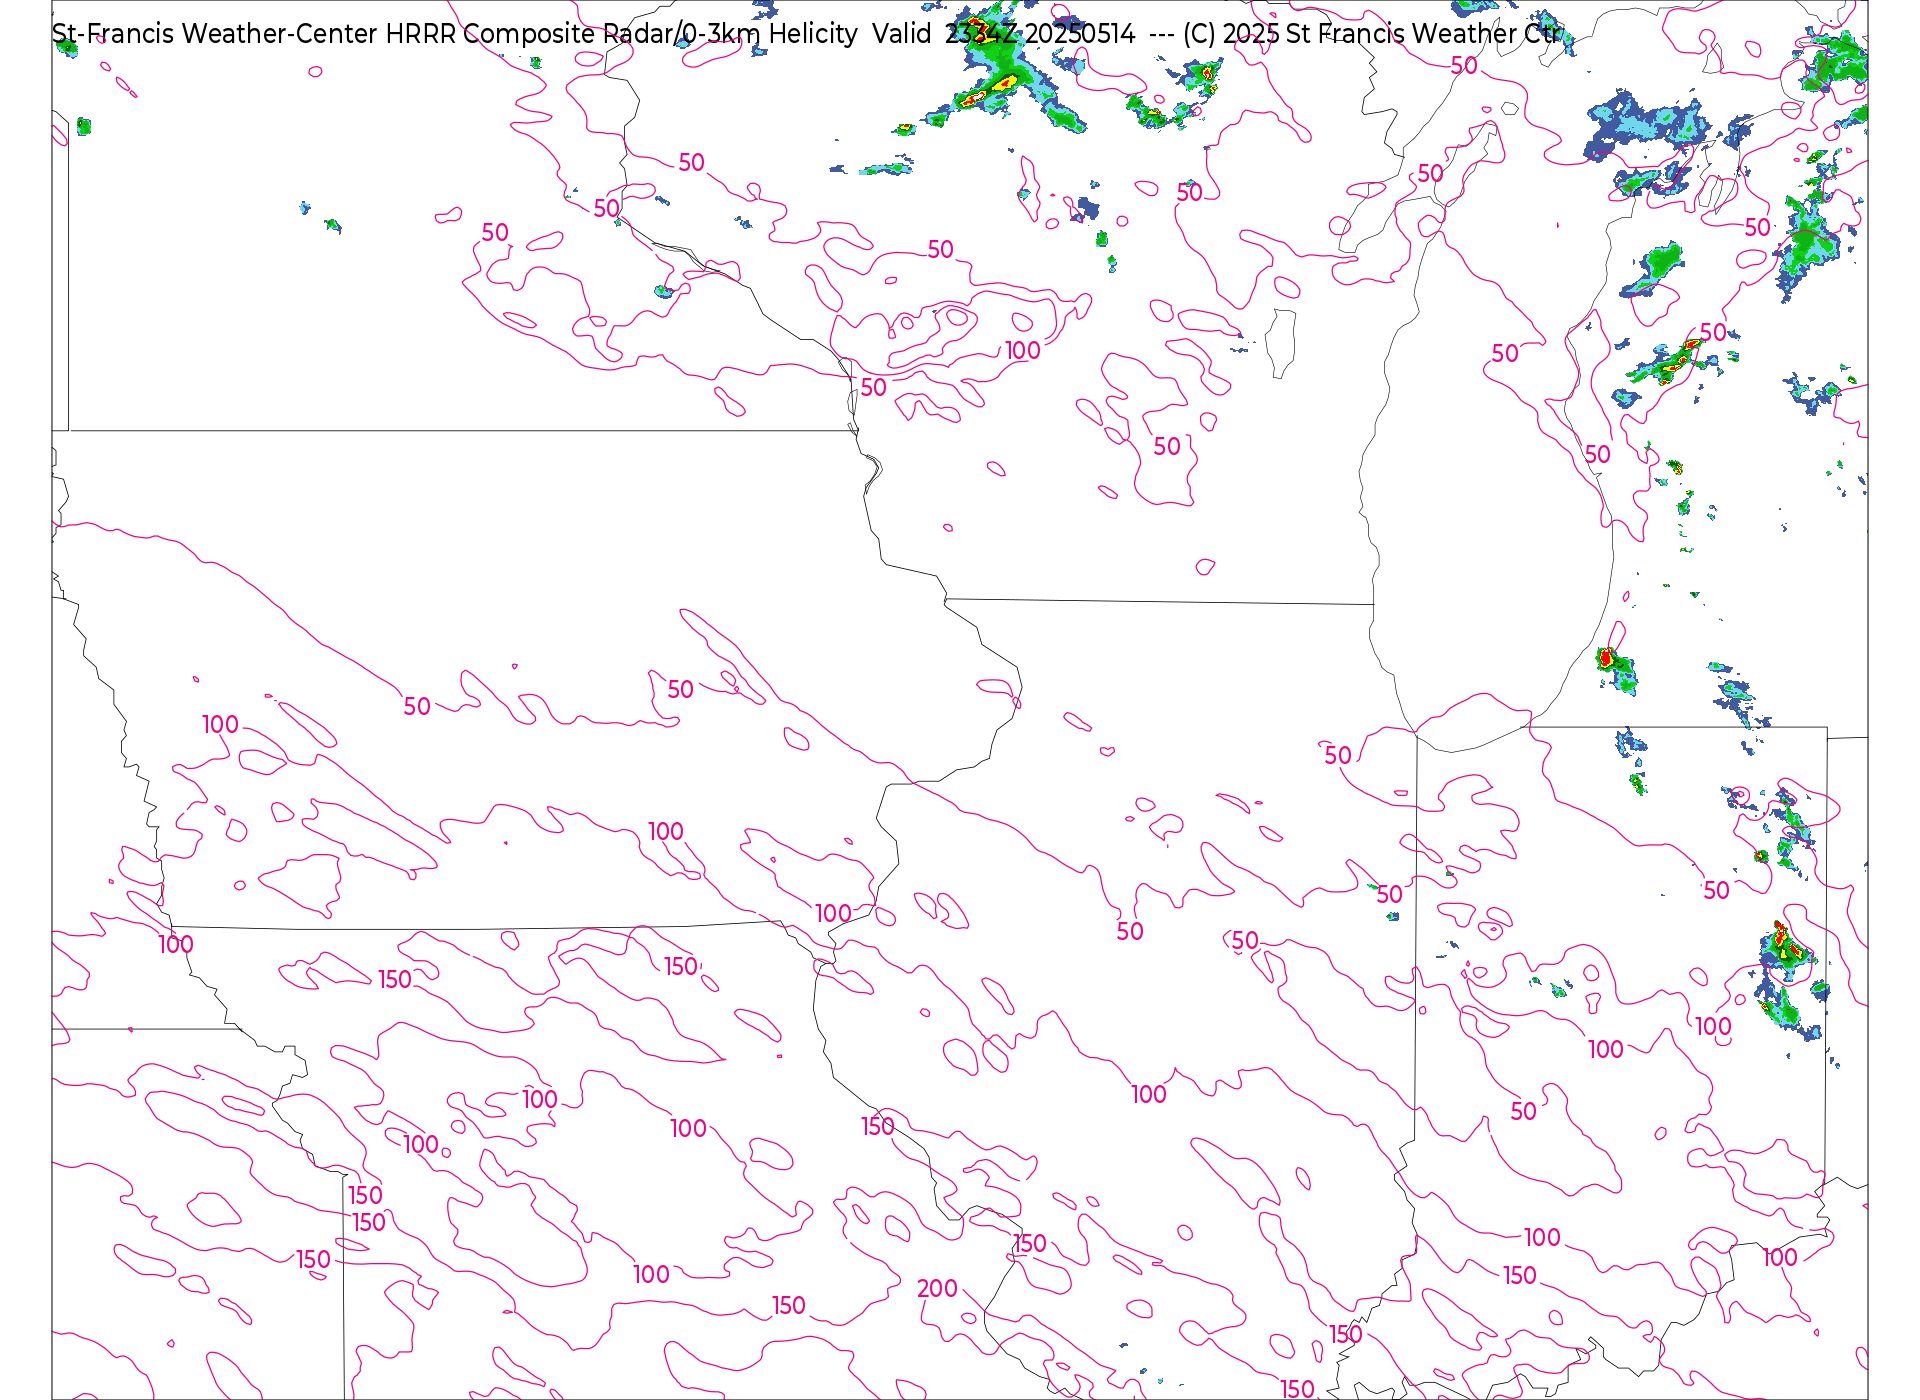Image resolution: width=1920 pixels, height=1400 pixels.
Task: Click the "Valid 2334Z 20250514" timestamp text
Action: pos(1004,34)
